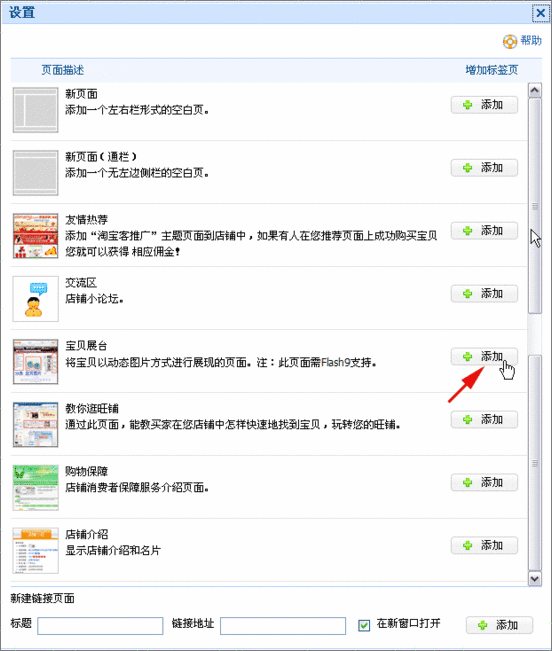This screenshot has width=552, height=651.
Task: Select the 新页面（通栏）layout thumbnail
Action: (x=35, y=173)
